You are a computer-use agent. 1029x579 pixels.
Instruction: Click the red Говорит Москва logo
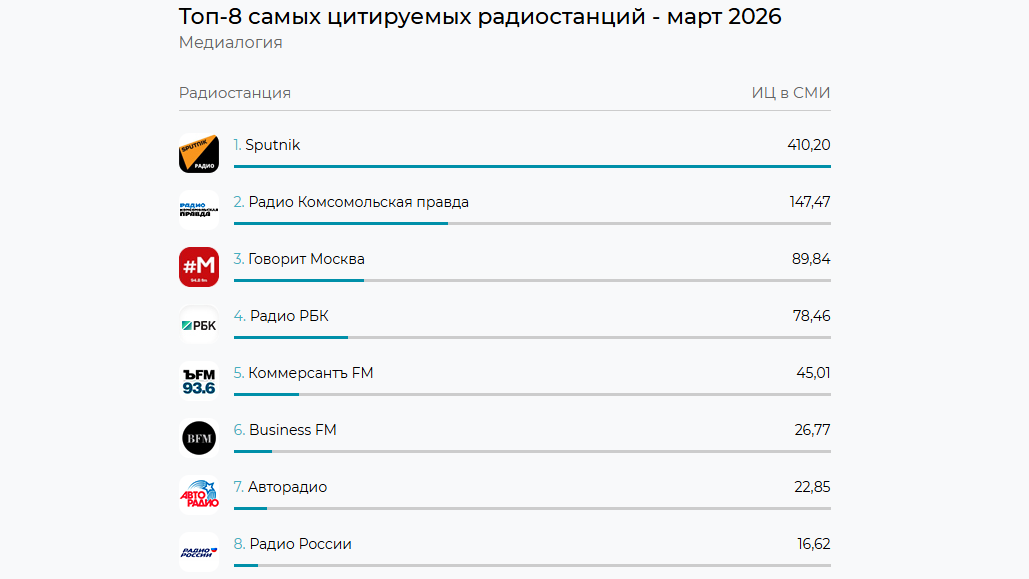(198, 267)
